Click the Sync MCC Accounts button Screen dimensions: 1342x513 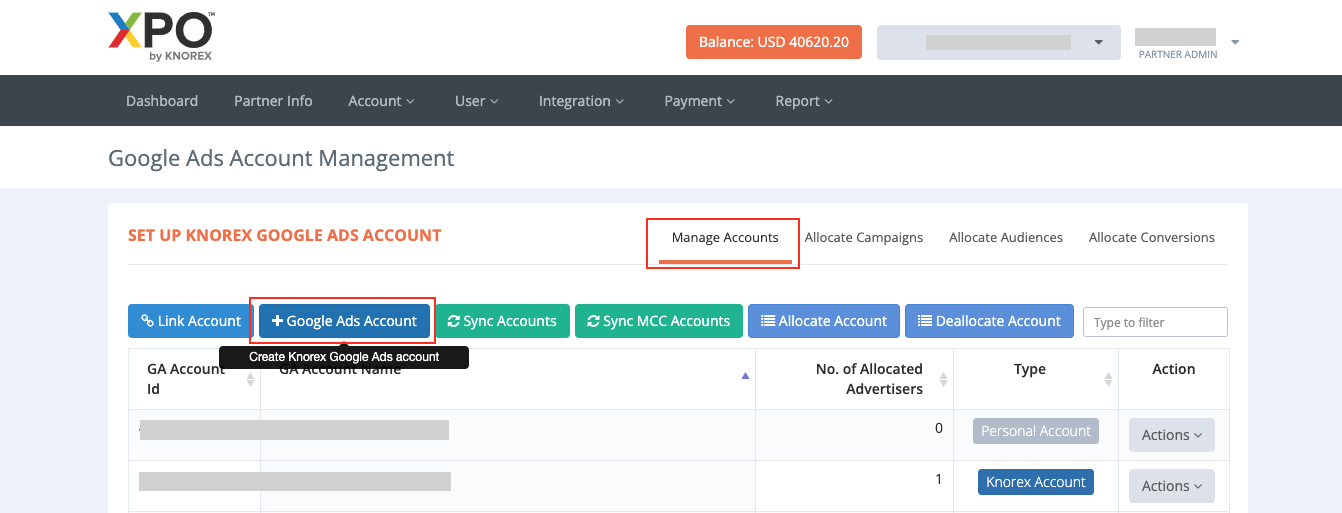tap(658, 321)
